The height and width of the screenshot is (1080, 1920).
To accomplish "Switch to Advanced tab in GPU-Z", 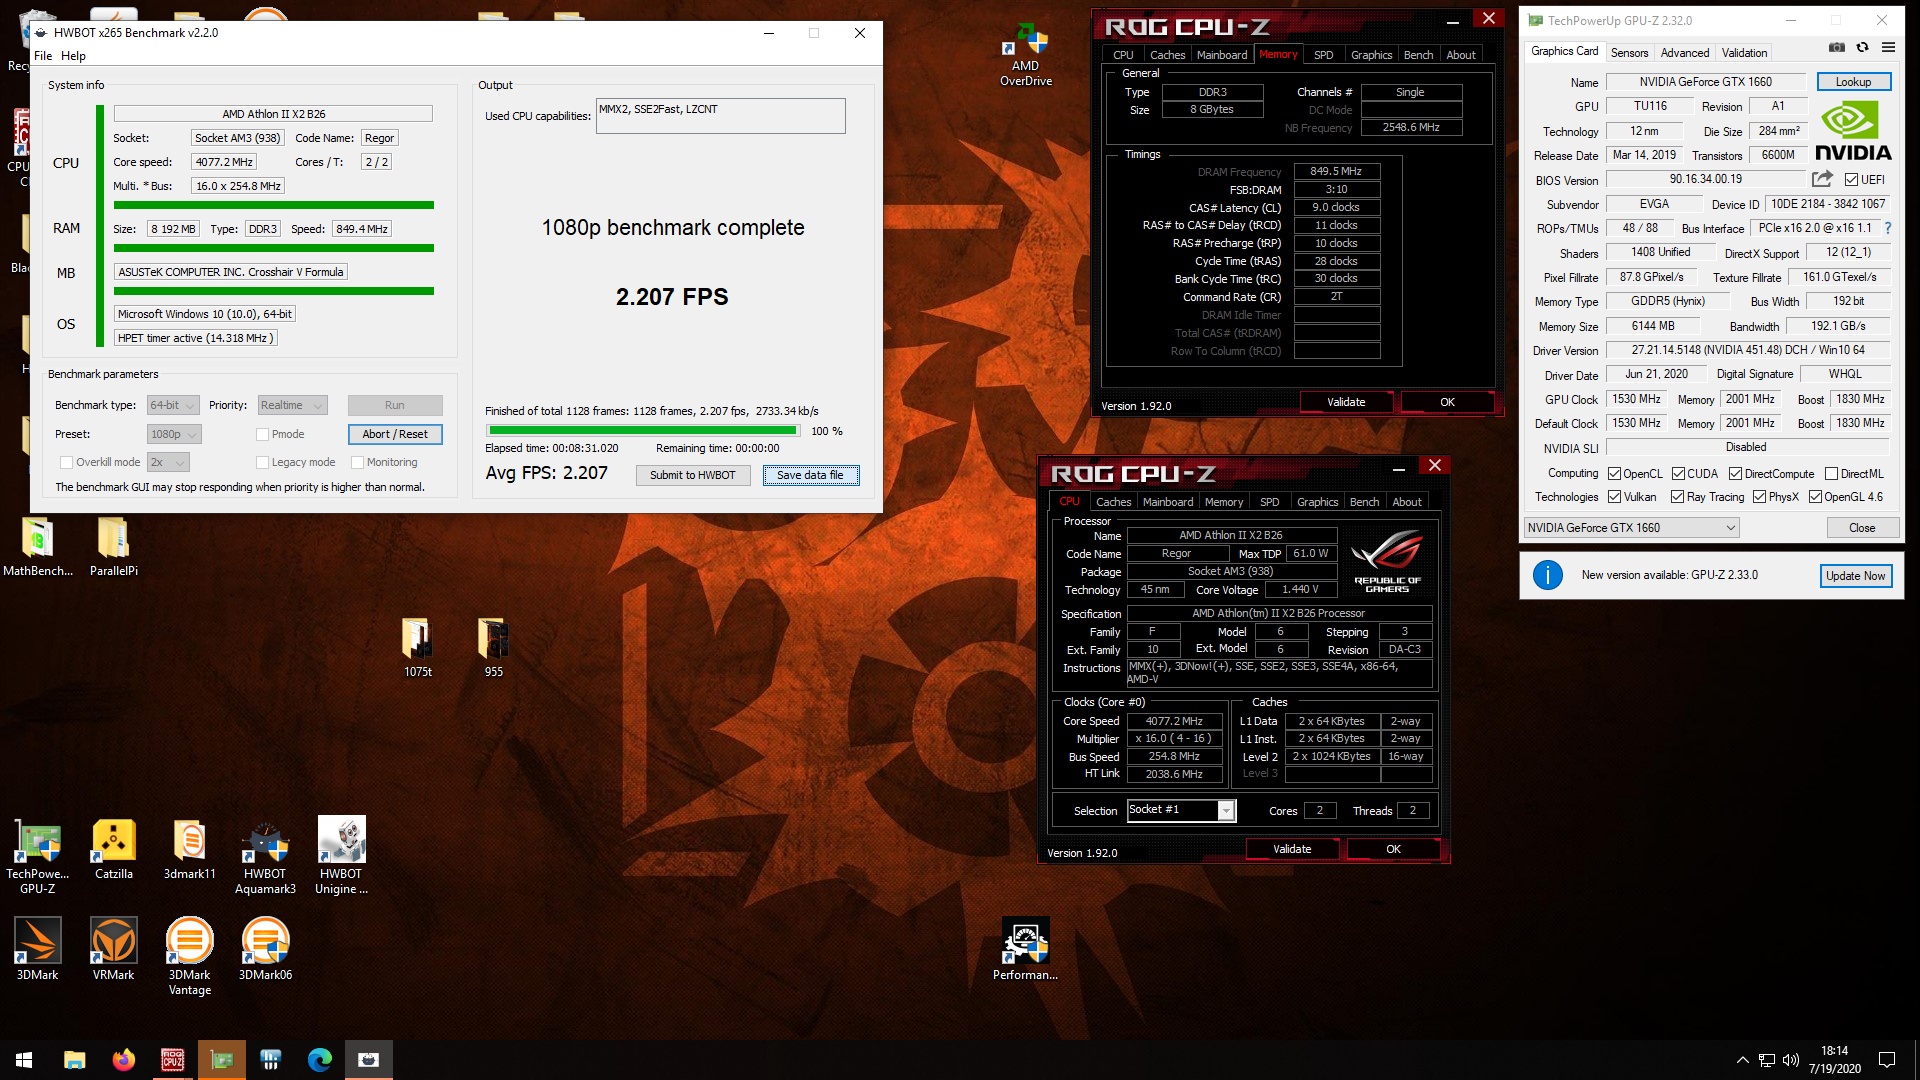I will pos(1684,53).
